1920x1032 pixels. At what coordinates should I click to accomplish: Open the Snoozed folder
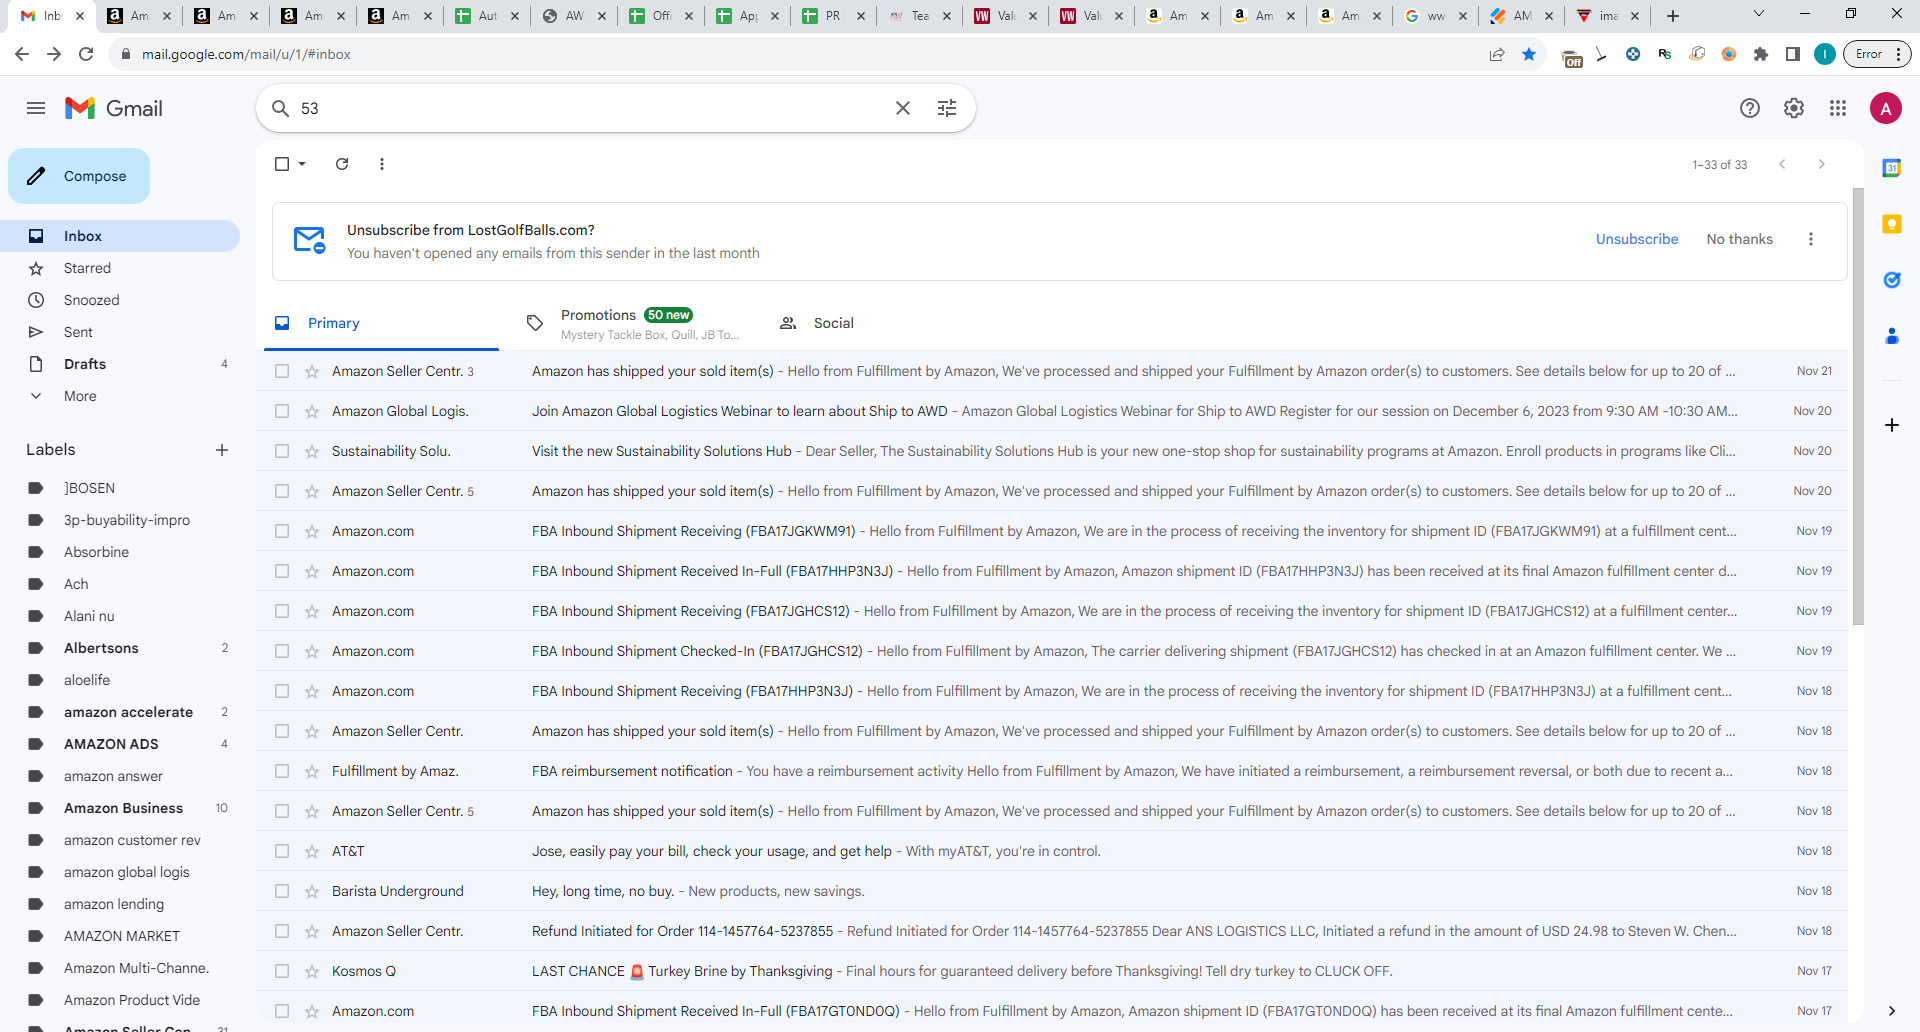[120, 300]
